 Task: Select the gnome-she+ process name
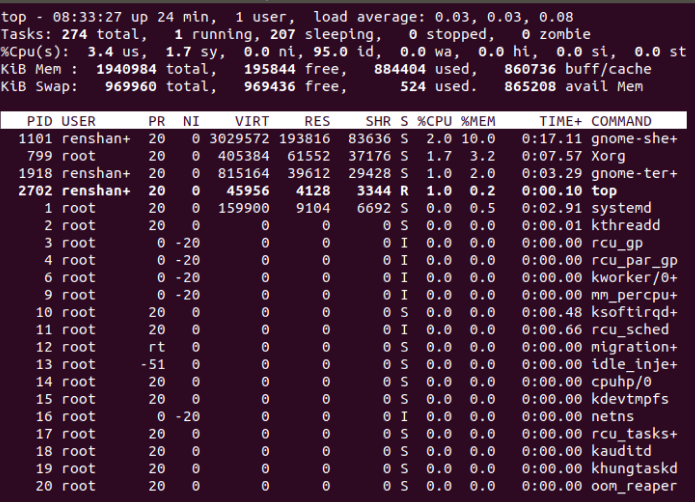click(634, 139)
